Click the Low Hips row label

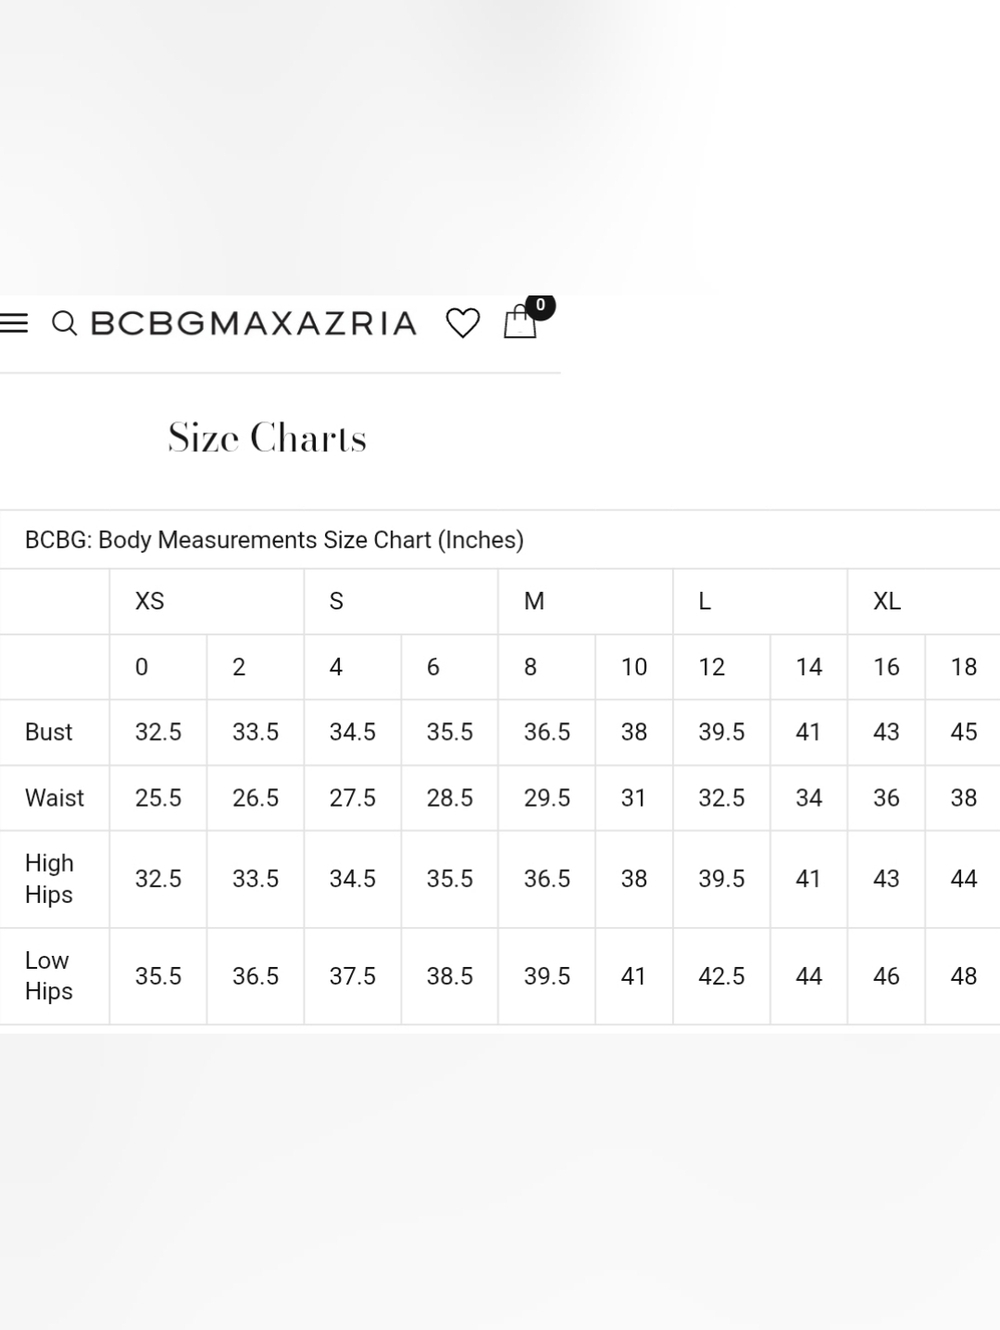[49, 976]
